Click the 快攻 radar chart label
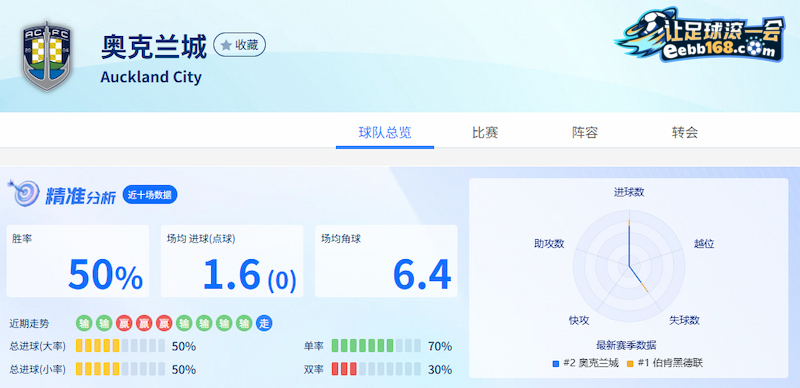 click(579, 320)
